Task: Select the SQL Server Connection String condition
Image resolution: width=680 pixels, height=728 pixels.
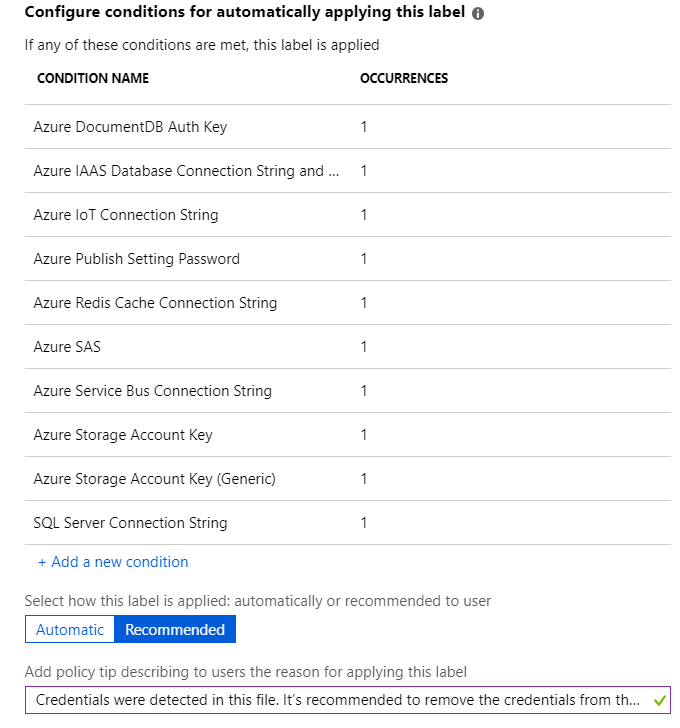Action: [131, 523]
